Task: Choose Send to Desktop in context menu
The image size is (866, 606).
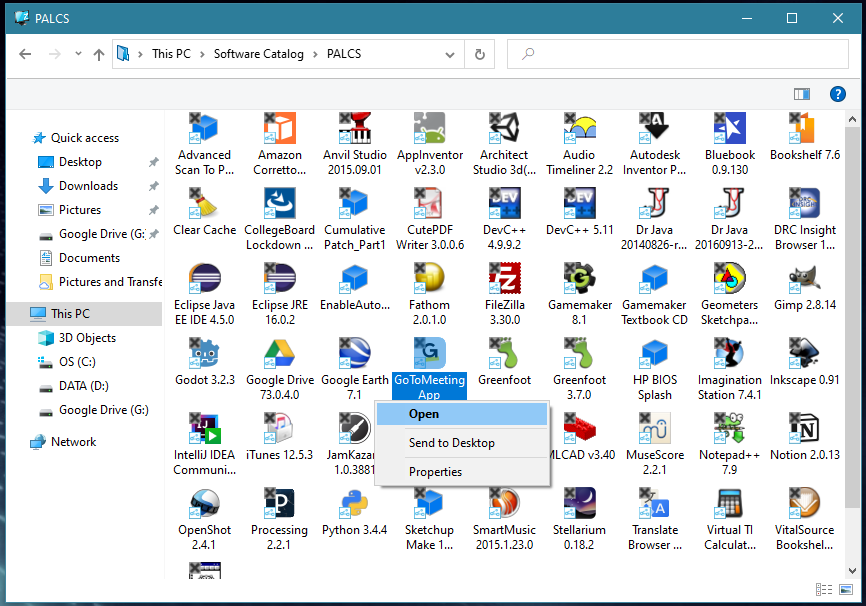Action: [462, 443]
